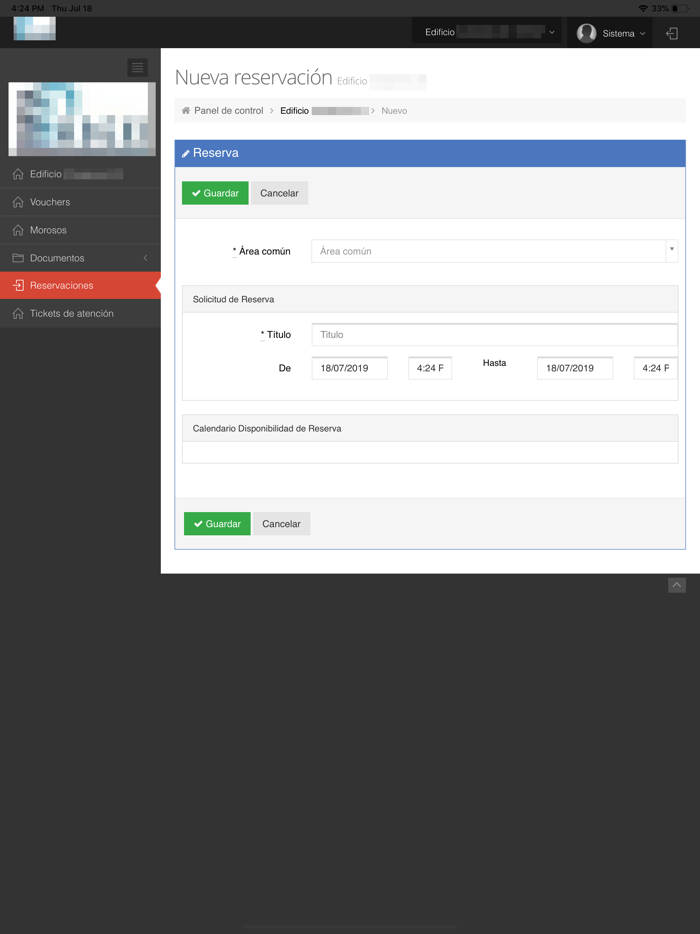The image size is (700, 934).
Task: Click the bottom Cancelar button
Action: click(x=281, y=524)
